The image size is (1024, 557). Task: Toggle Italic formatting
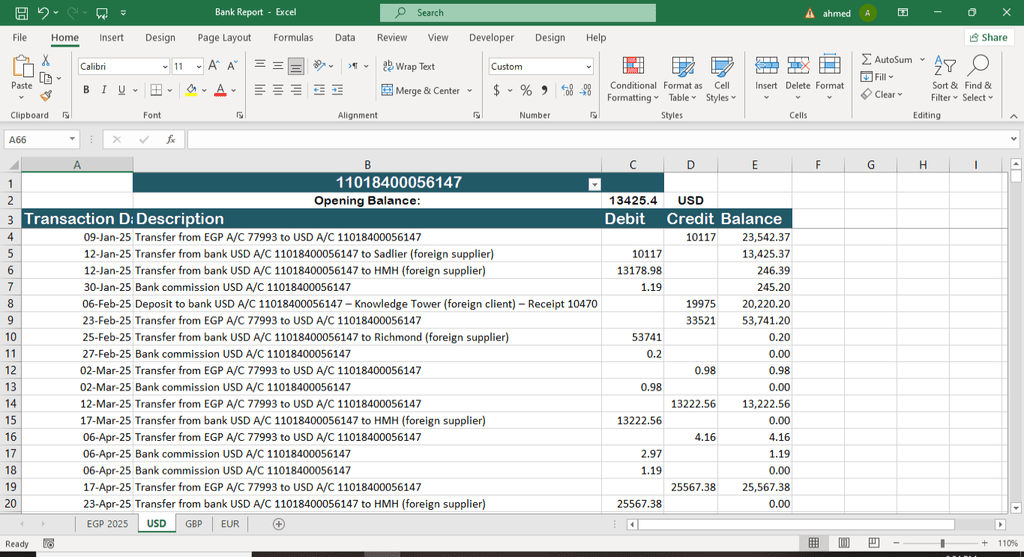point(104,90)
